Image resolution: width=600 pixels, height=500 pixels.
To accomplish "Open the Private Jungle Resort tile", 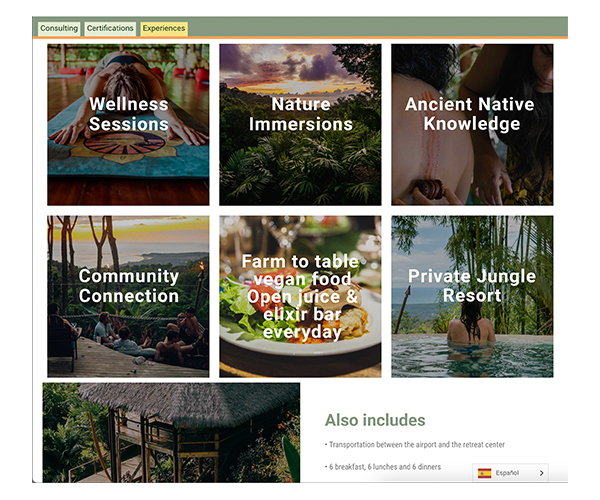I will [472, 296].
